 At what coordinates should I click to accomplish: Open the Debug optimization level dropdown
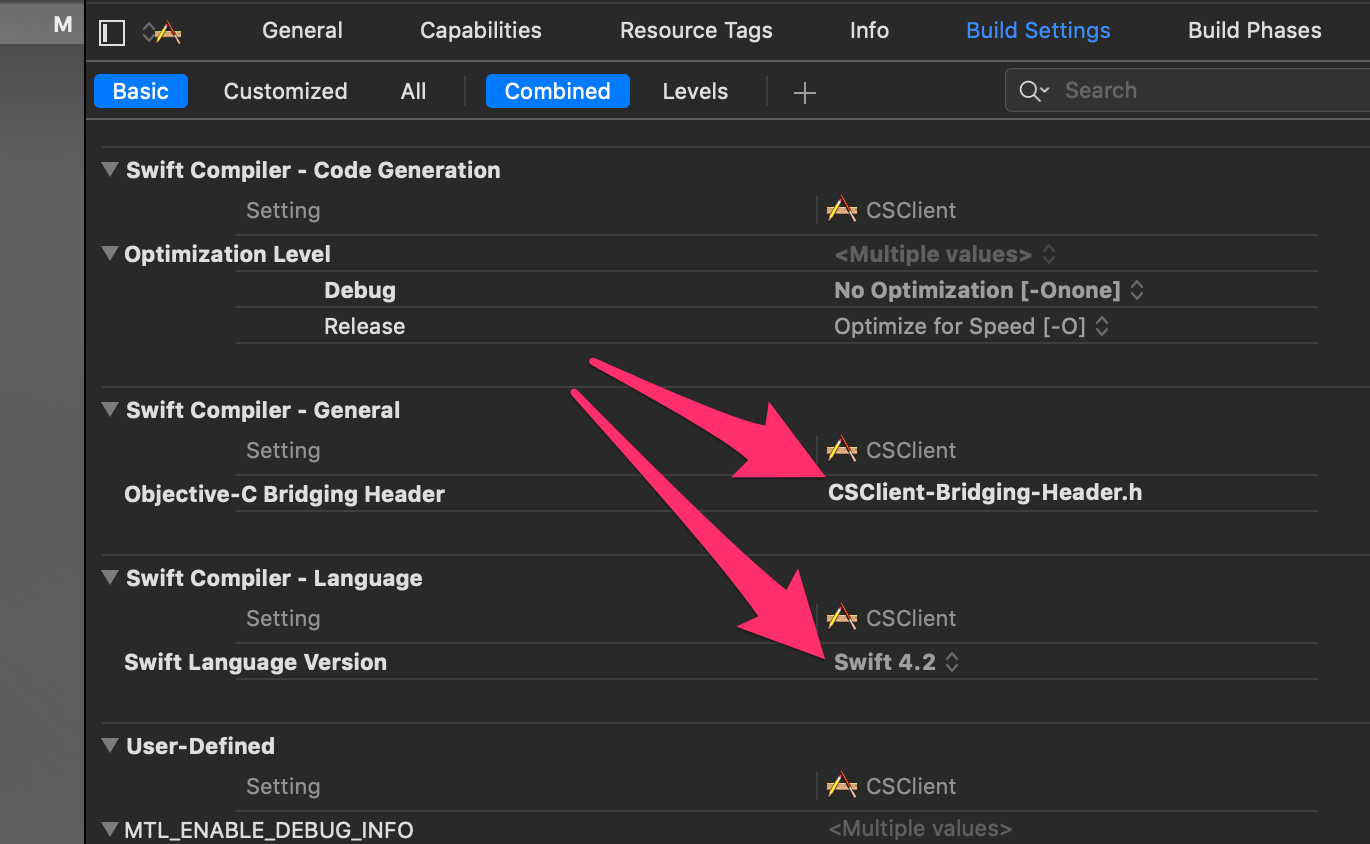(1137, 289)
